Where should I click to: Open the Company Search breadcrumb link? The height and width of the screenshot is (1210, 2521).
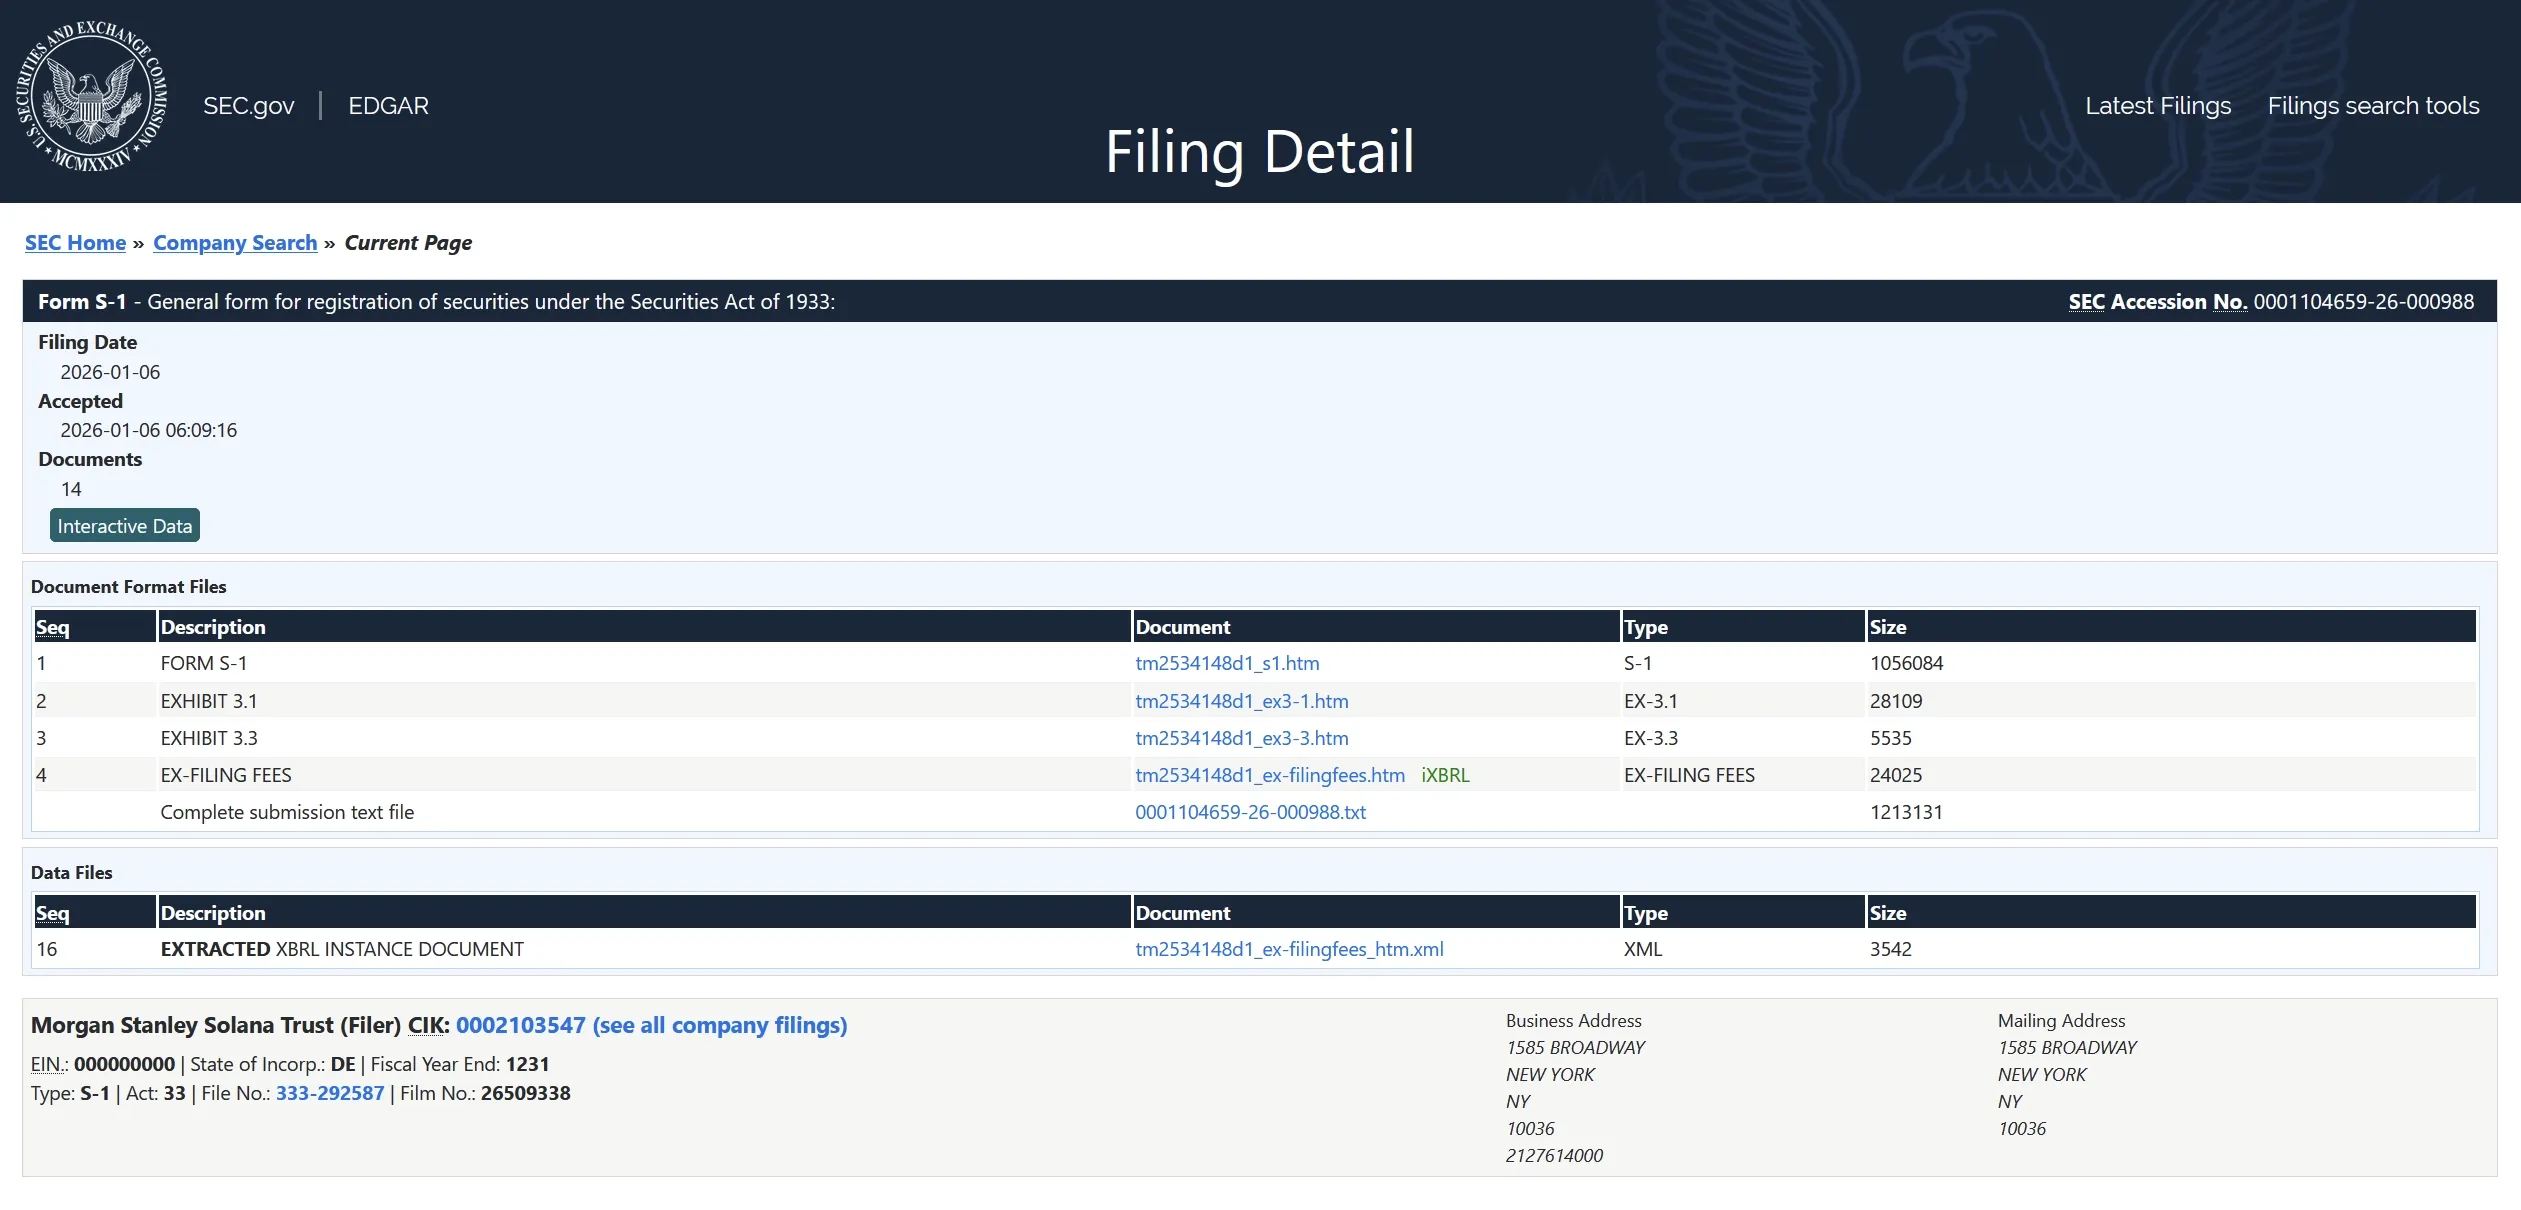[235, 242]
